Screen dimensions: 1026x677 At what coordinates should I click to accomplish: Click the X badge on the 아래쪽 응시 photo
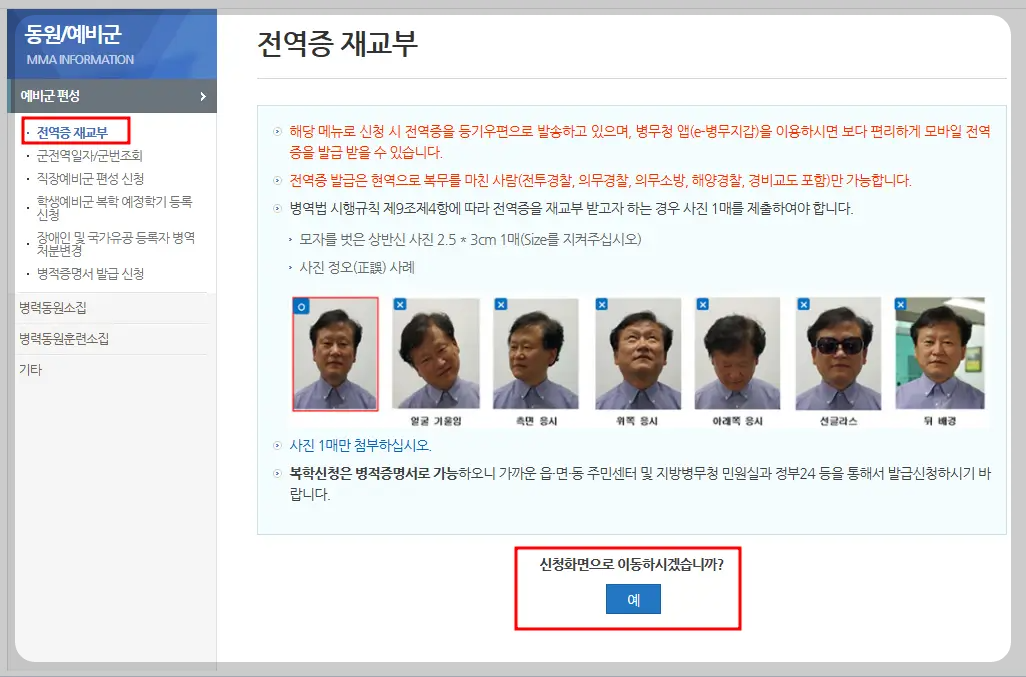(703, 304)
